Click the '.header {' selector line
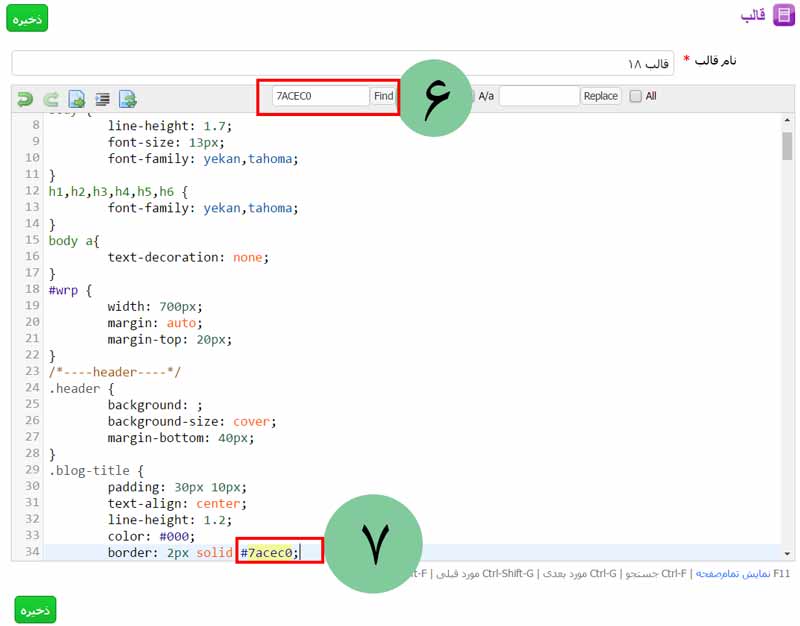The image size is (800, 626). pyautogui.click(x=82, y=388)
